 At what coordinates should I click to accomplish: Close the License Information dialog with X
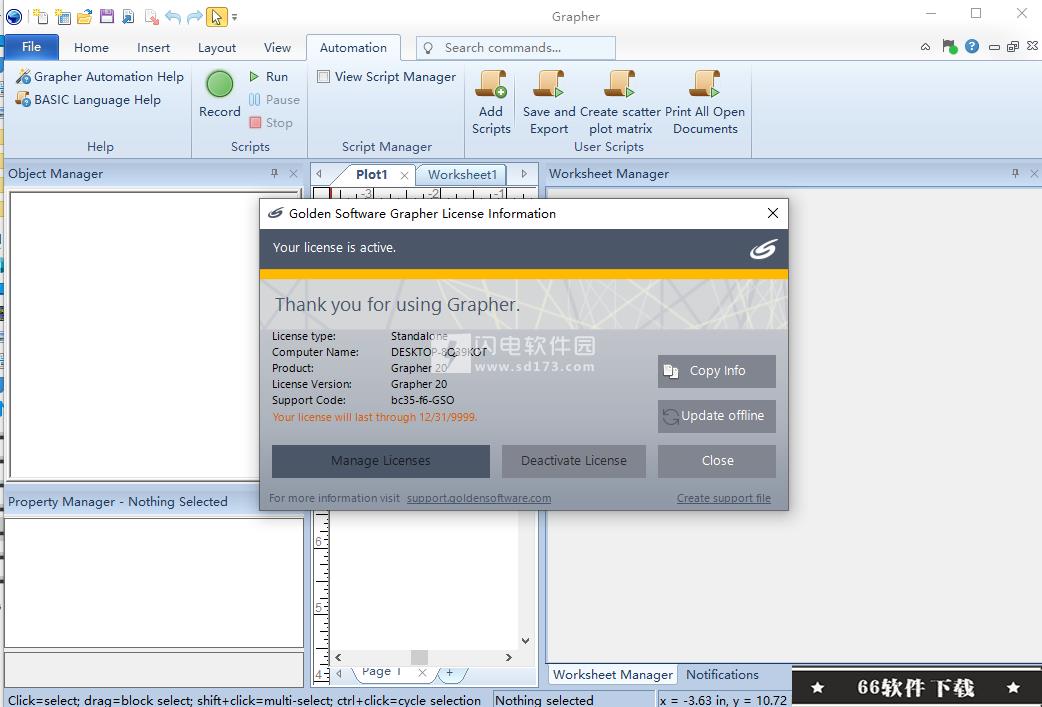pos(772,213)
